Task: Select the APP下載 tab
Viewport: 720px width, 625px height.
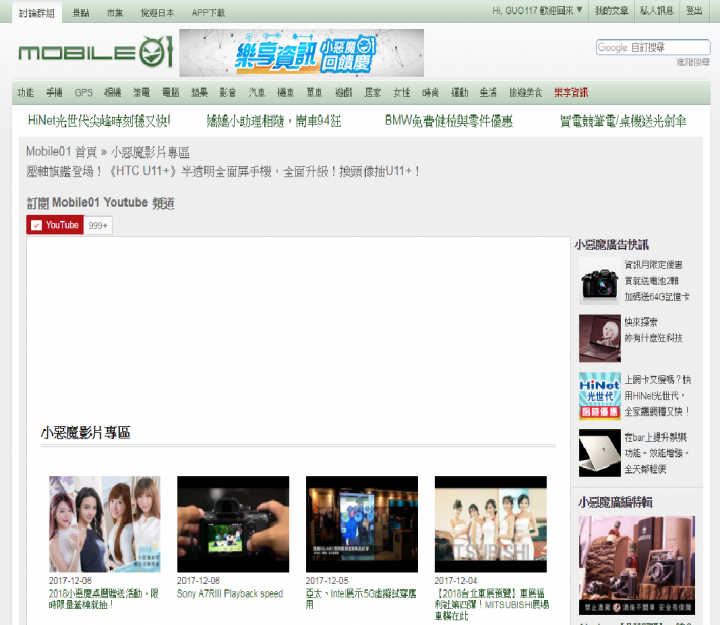Action: [x=208, y=13]
